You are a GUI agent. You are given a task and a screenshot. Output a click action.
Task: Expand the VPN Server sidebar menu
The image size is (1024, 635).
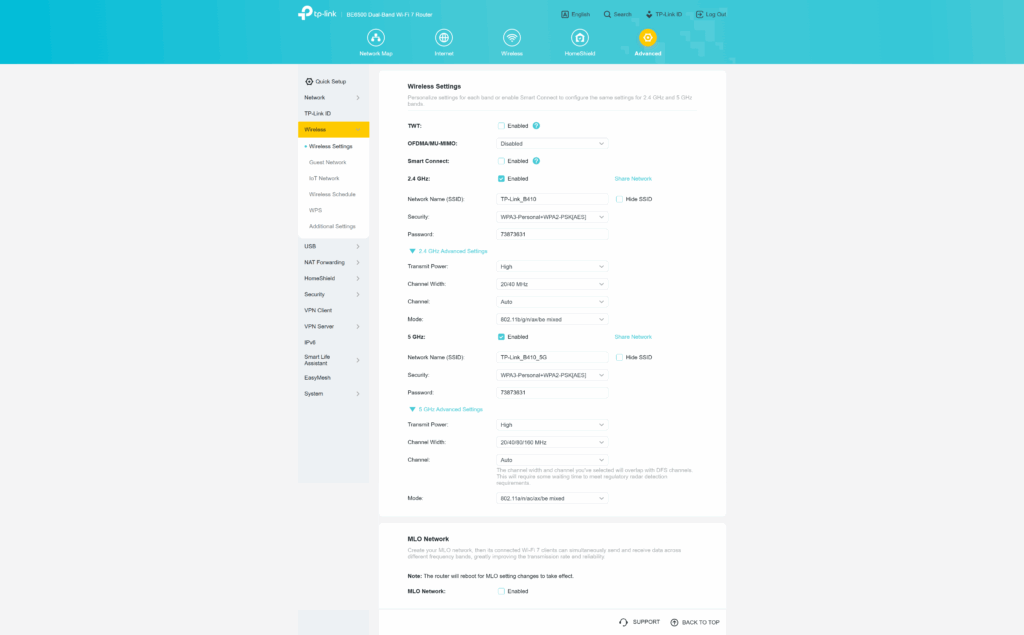click(333, 327)
